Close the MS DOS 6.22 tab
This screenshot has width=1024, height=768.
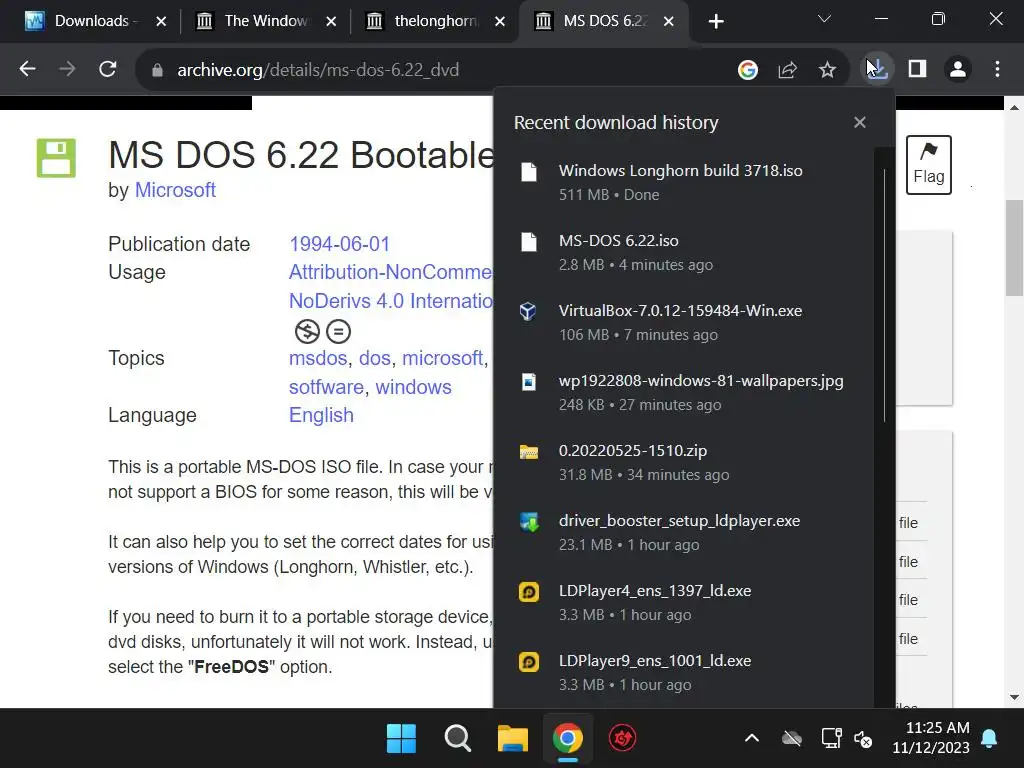tap(669, 22)
